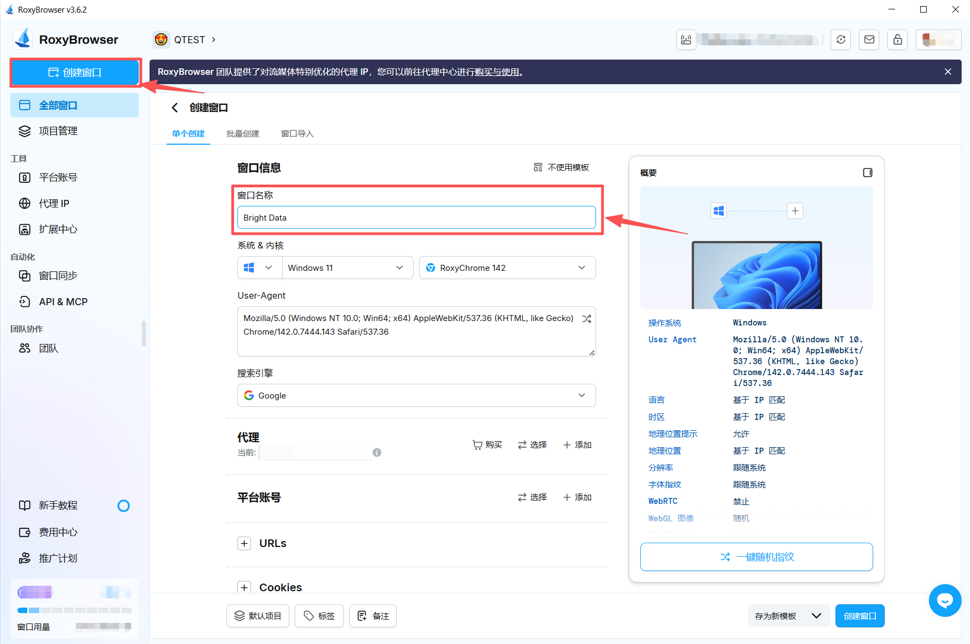
Task: Open 代理 IP in sidebar
Action: tap(54, 204)
